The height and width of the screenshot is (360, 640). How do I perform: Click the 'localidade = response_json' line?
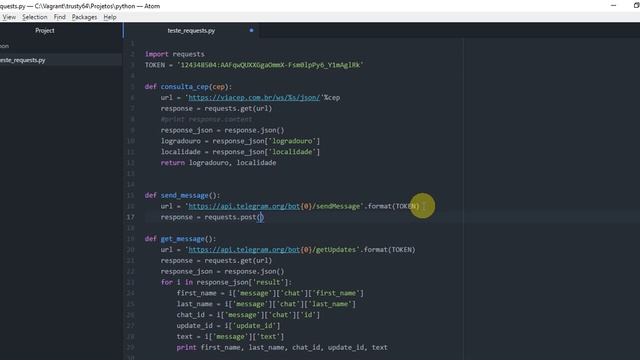pyautogui.click(x=240, y=151)
